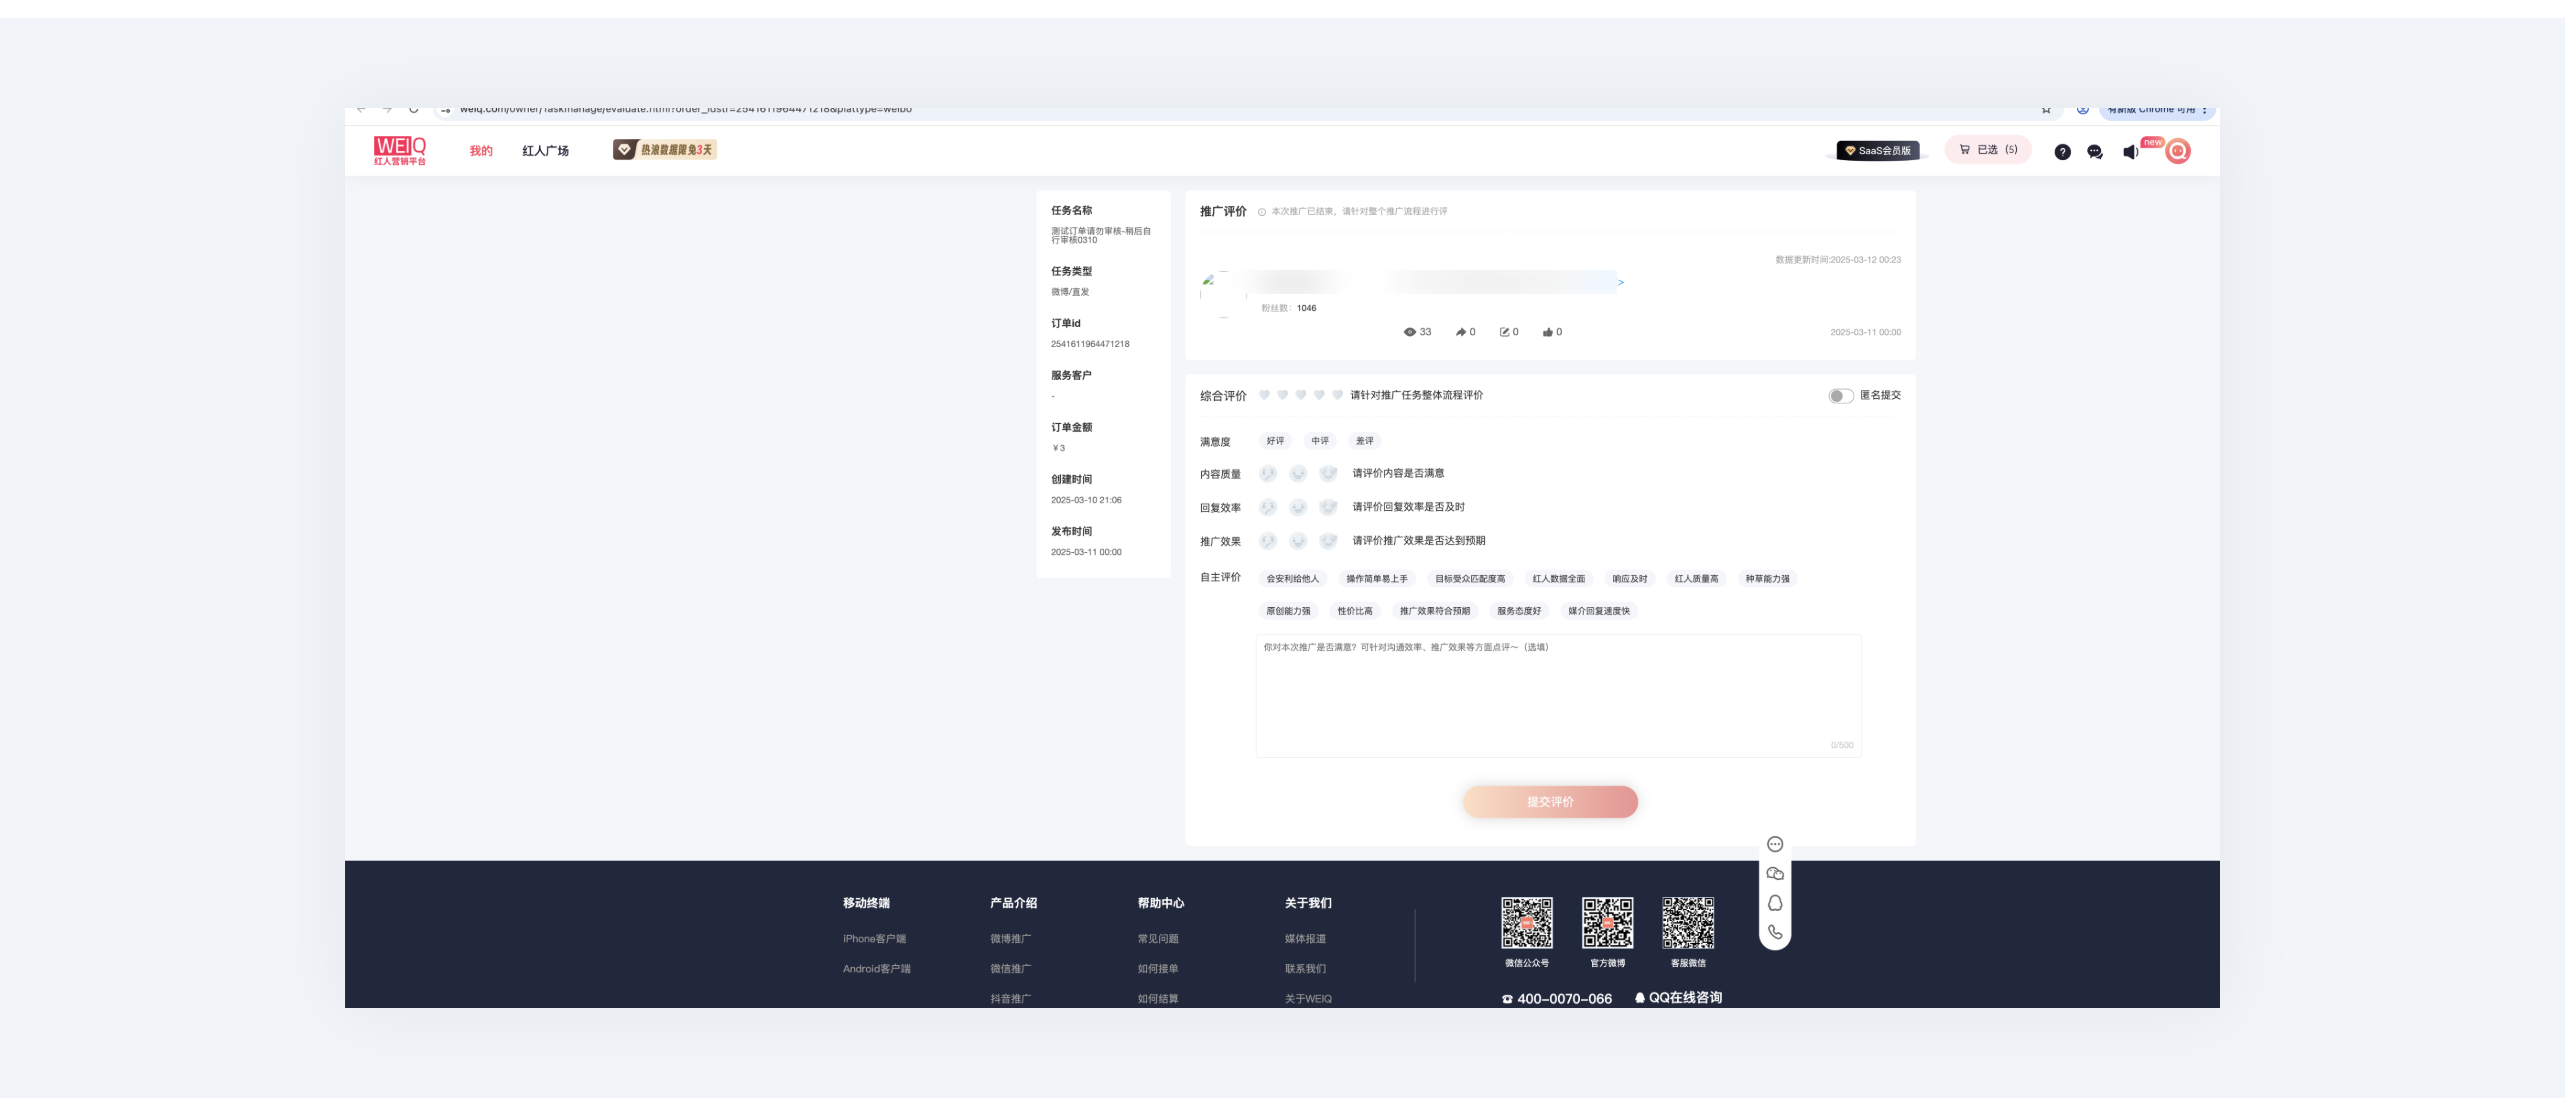2565x1116 pixels.
Task: Select 差评 satisfaction option
Action: point(1364,441)
